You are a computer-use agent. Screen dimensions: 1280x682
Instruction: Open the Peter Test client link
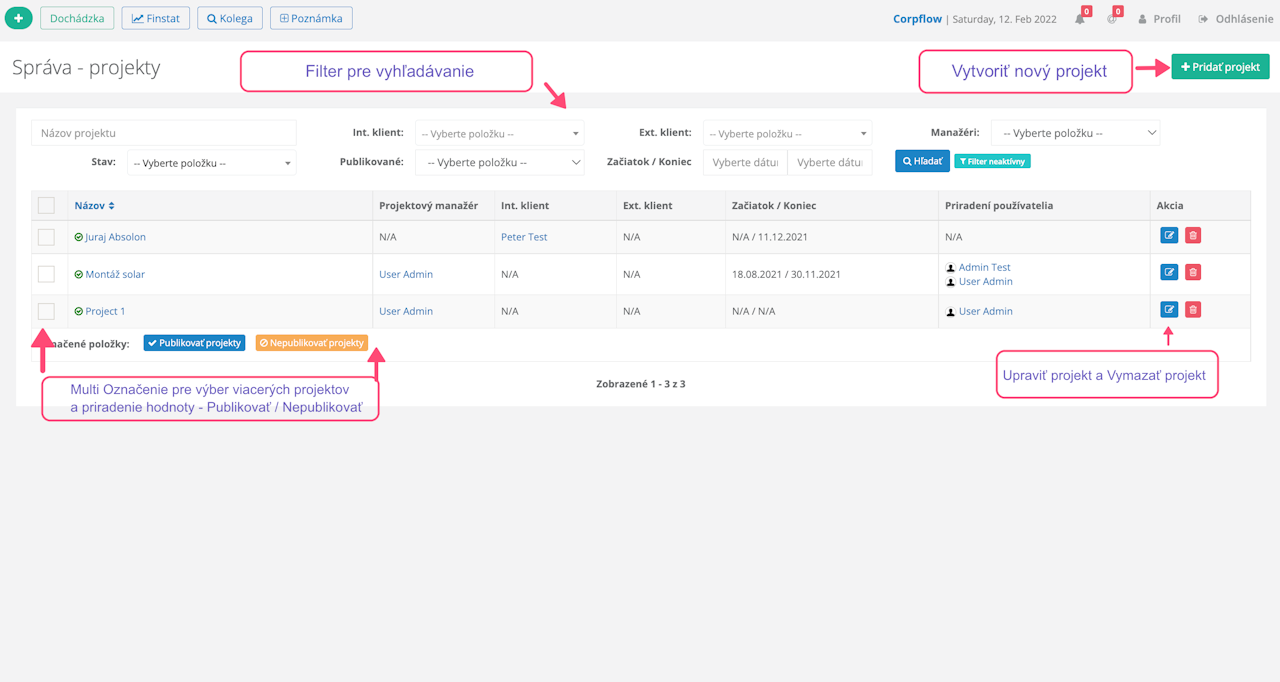coord(524,237)
